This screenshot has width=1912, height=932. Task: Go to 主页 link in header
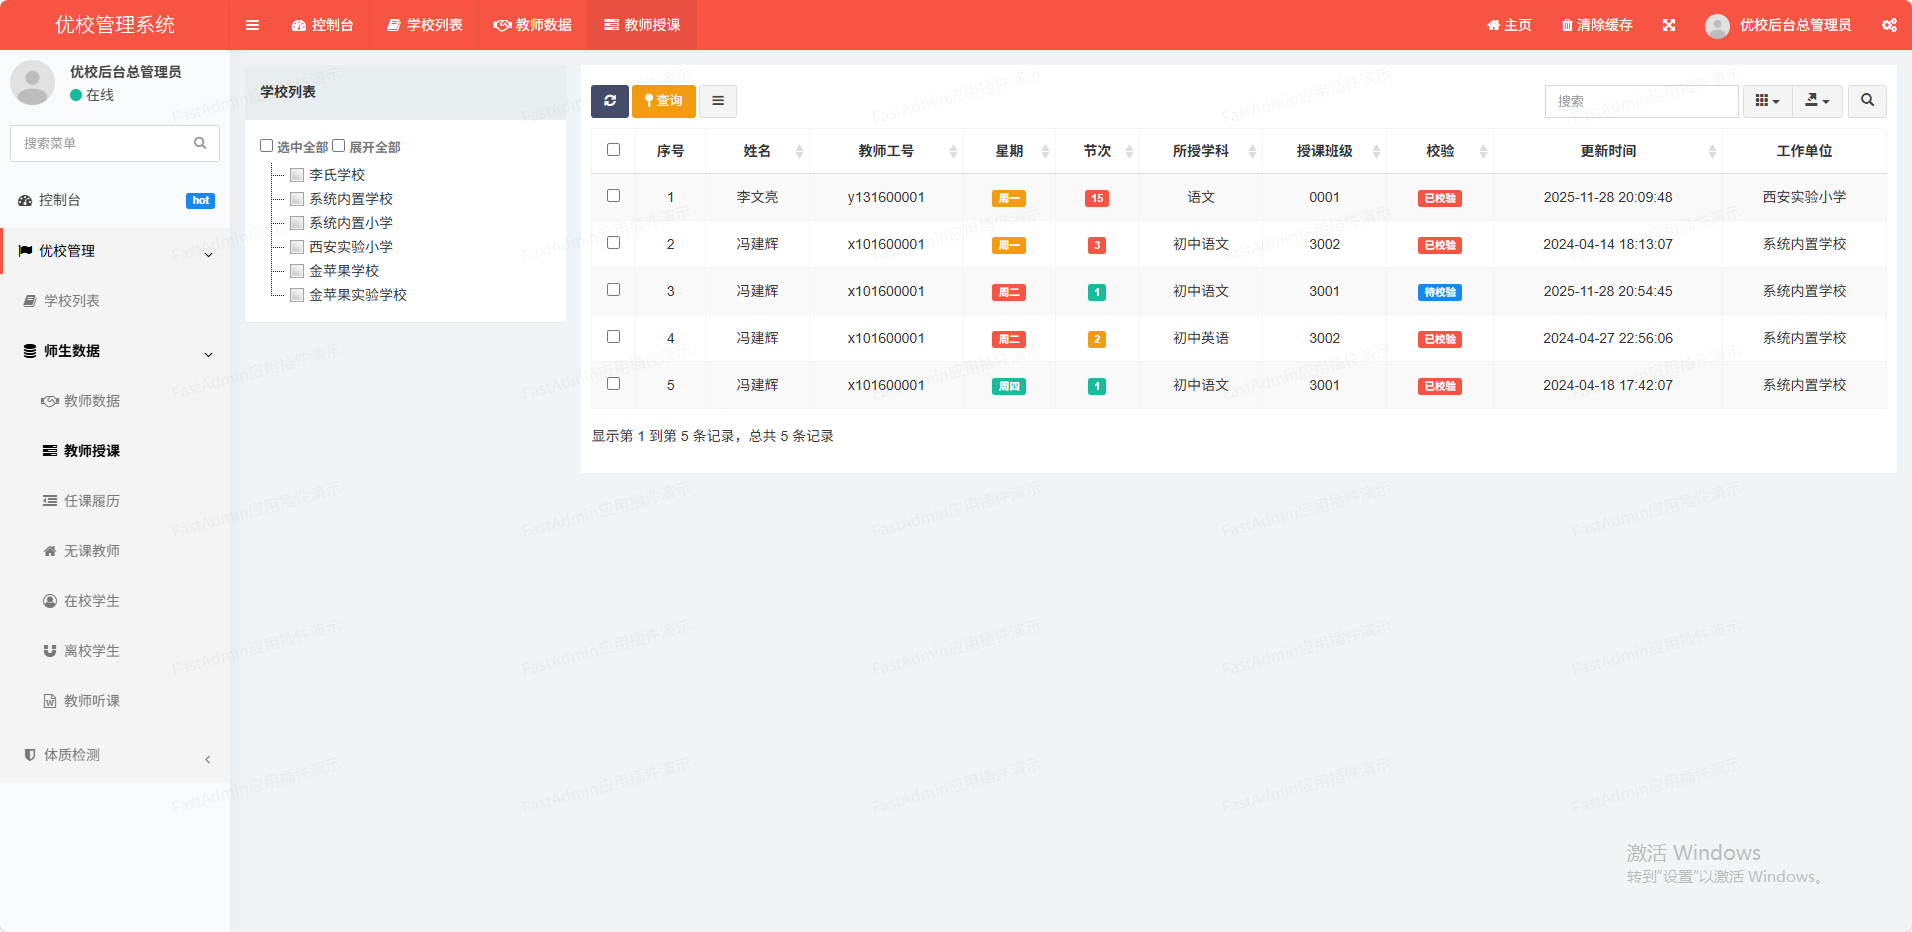tap(1509, 25)
